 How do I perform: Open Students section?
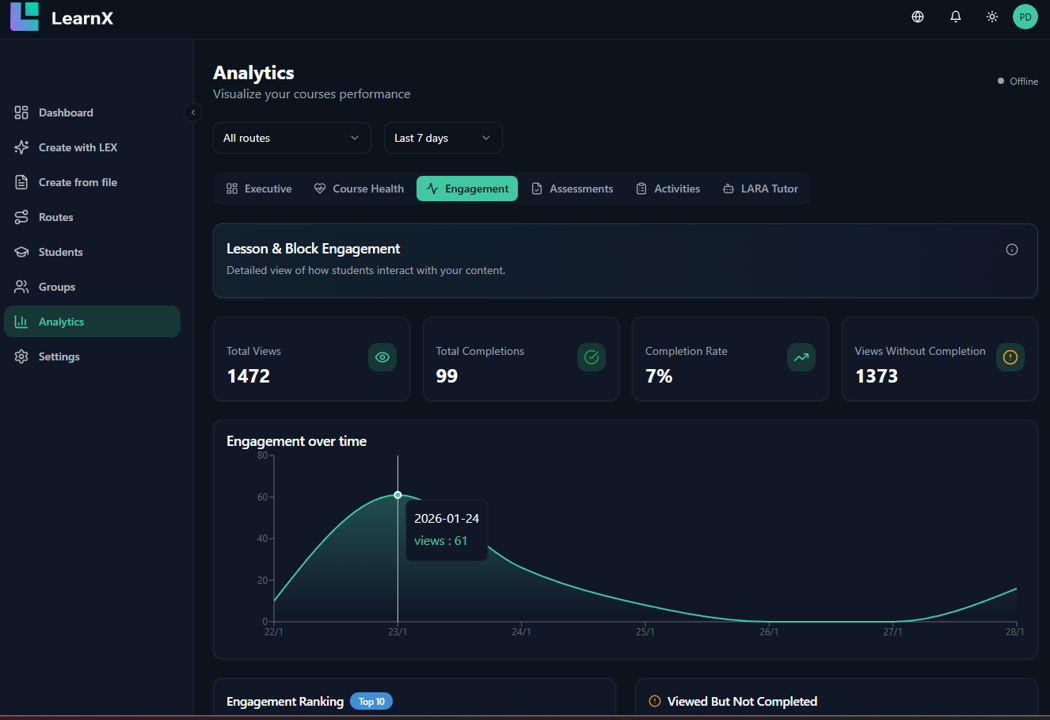[x=92, y=252]
